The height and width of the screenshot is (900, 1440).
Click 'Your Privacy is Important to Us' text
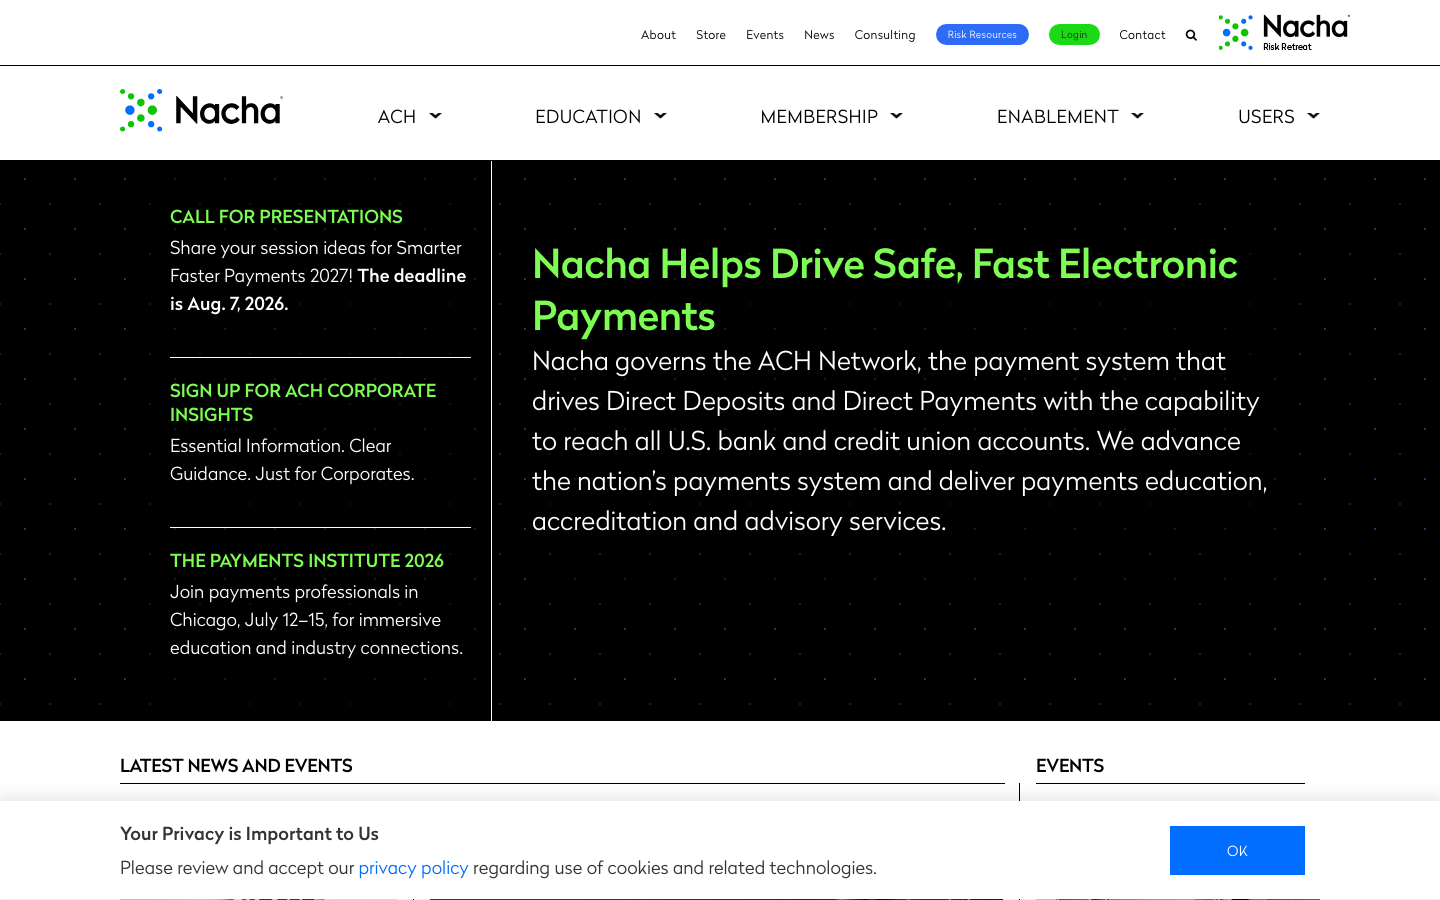click(249, 834)
